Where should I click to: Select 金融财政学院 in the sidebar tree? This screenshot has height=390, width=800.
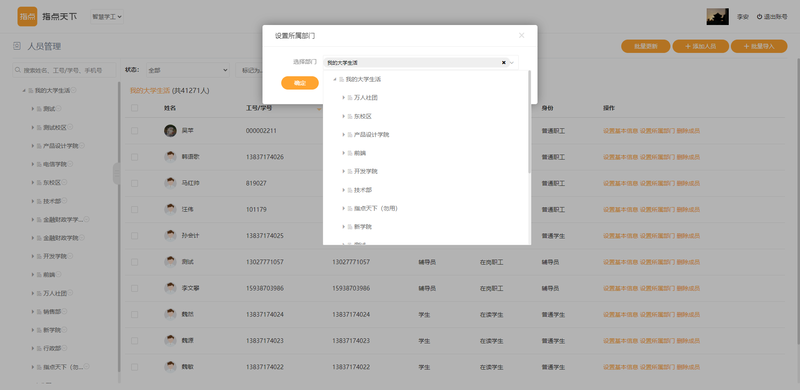[x=61, y=238]
